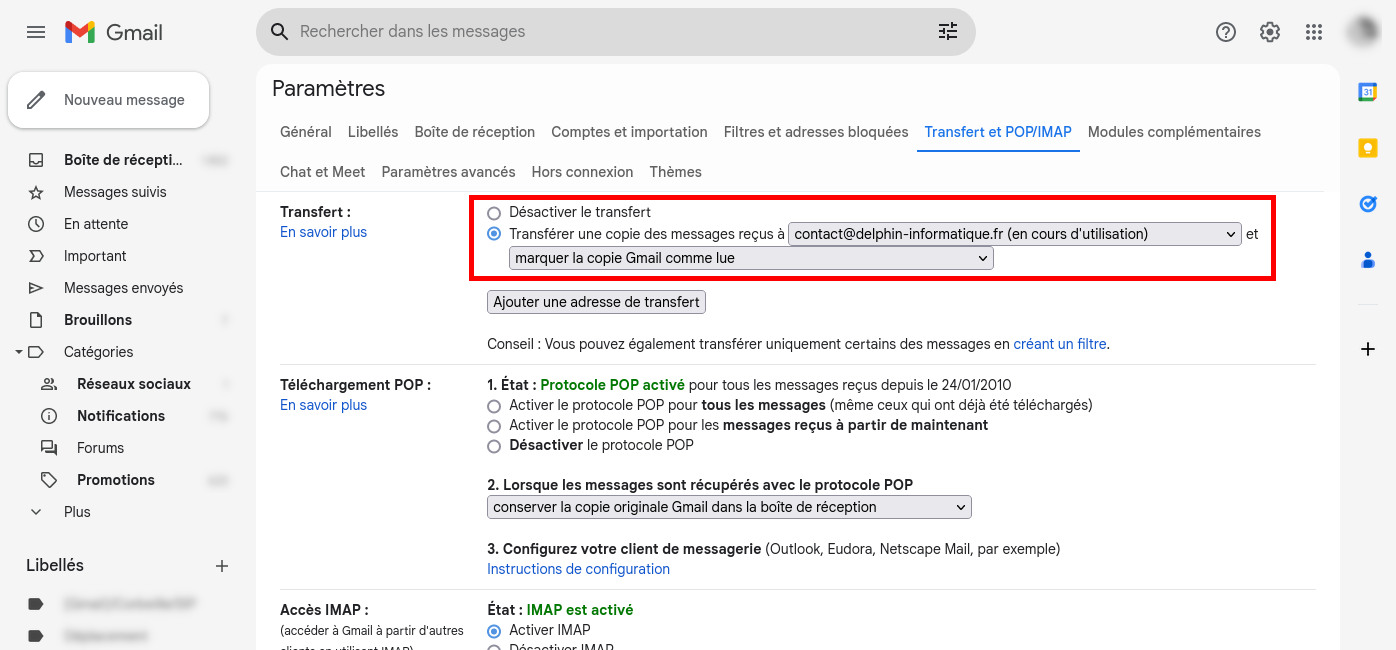The width and height of the screenshot is (1396, 650).
Task: Open the blurred account avatar
Action: pyautogui.click(x=1364, y=32)
